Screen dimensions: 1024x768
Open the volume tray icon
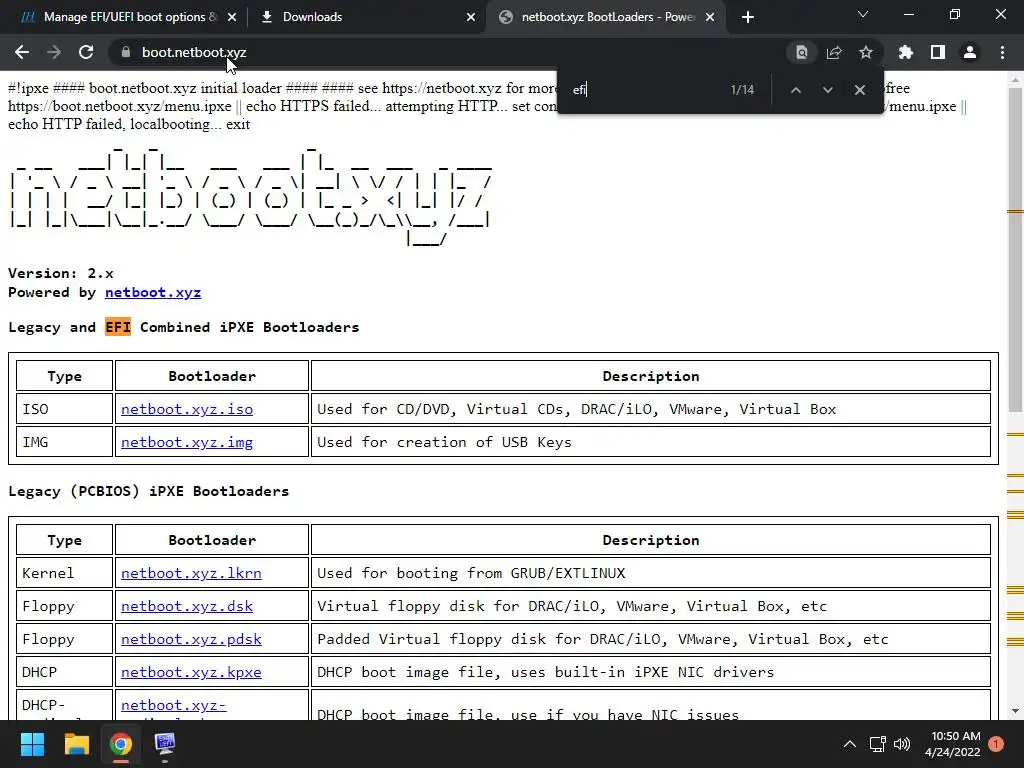click(902, 744)
